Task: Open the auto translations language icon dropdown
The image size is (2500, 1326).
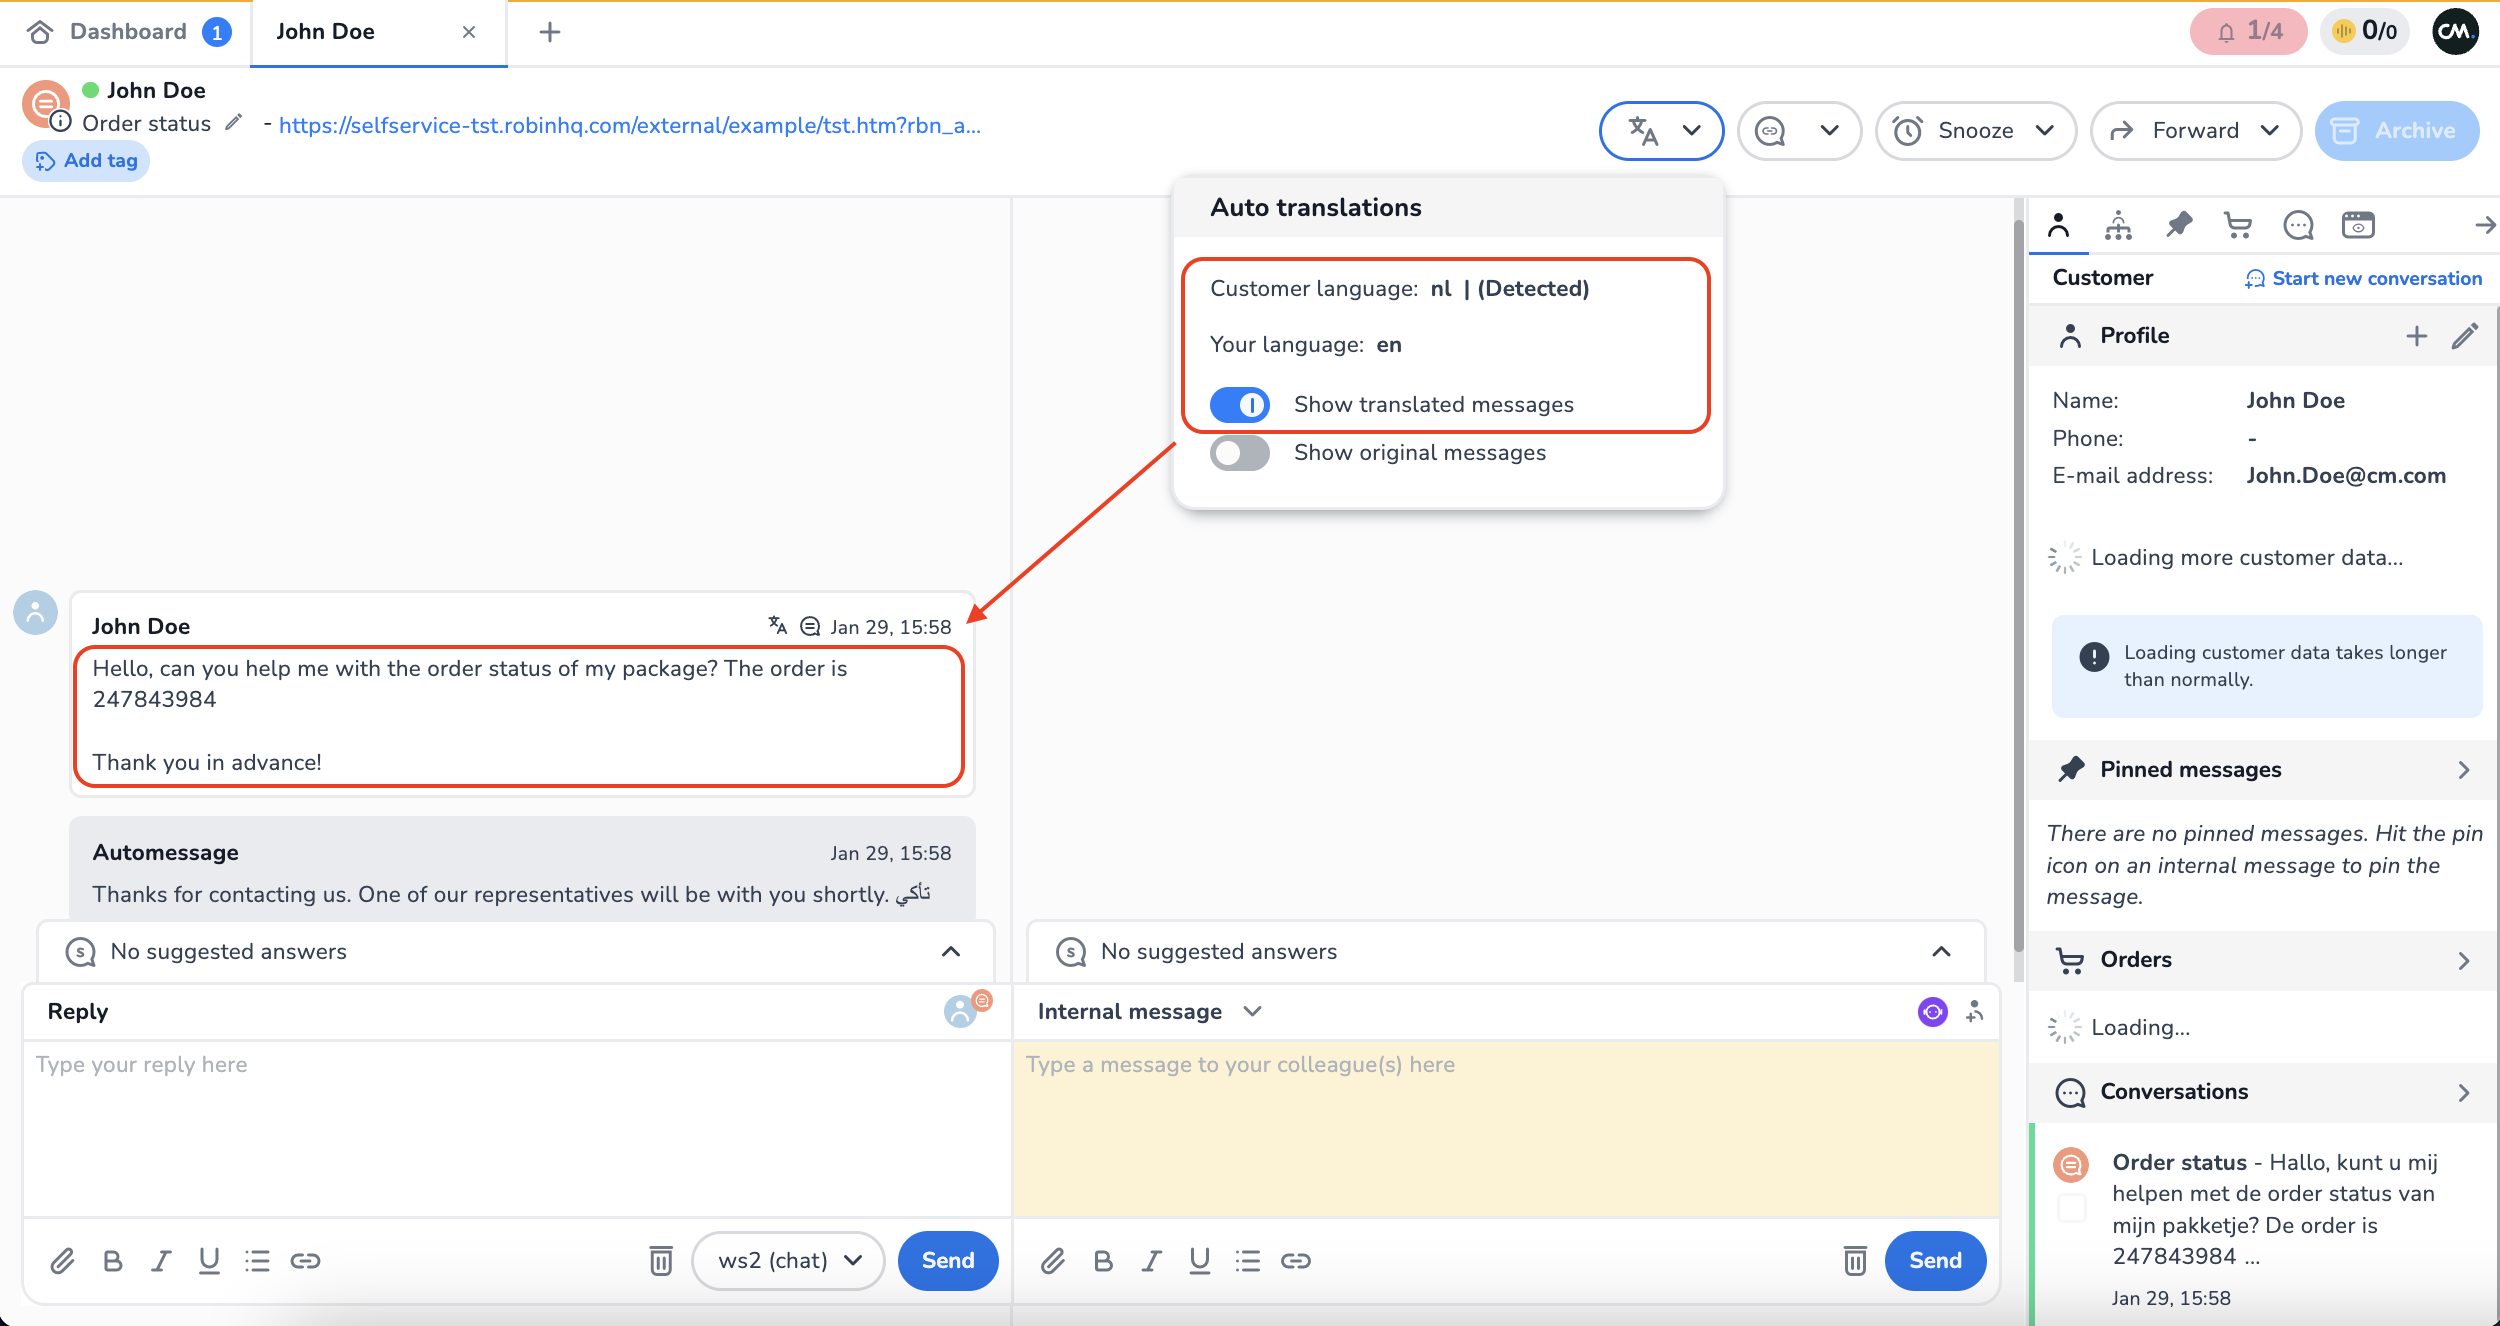Action: 1661,131
